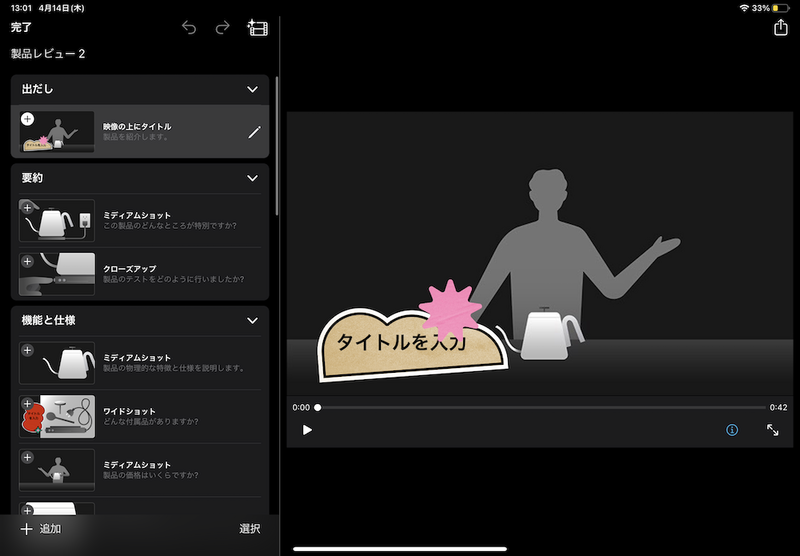Collapse the 出だし section
Viewport: 800px width, 556px height.
click(252, 90)
